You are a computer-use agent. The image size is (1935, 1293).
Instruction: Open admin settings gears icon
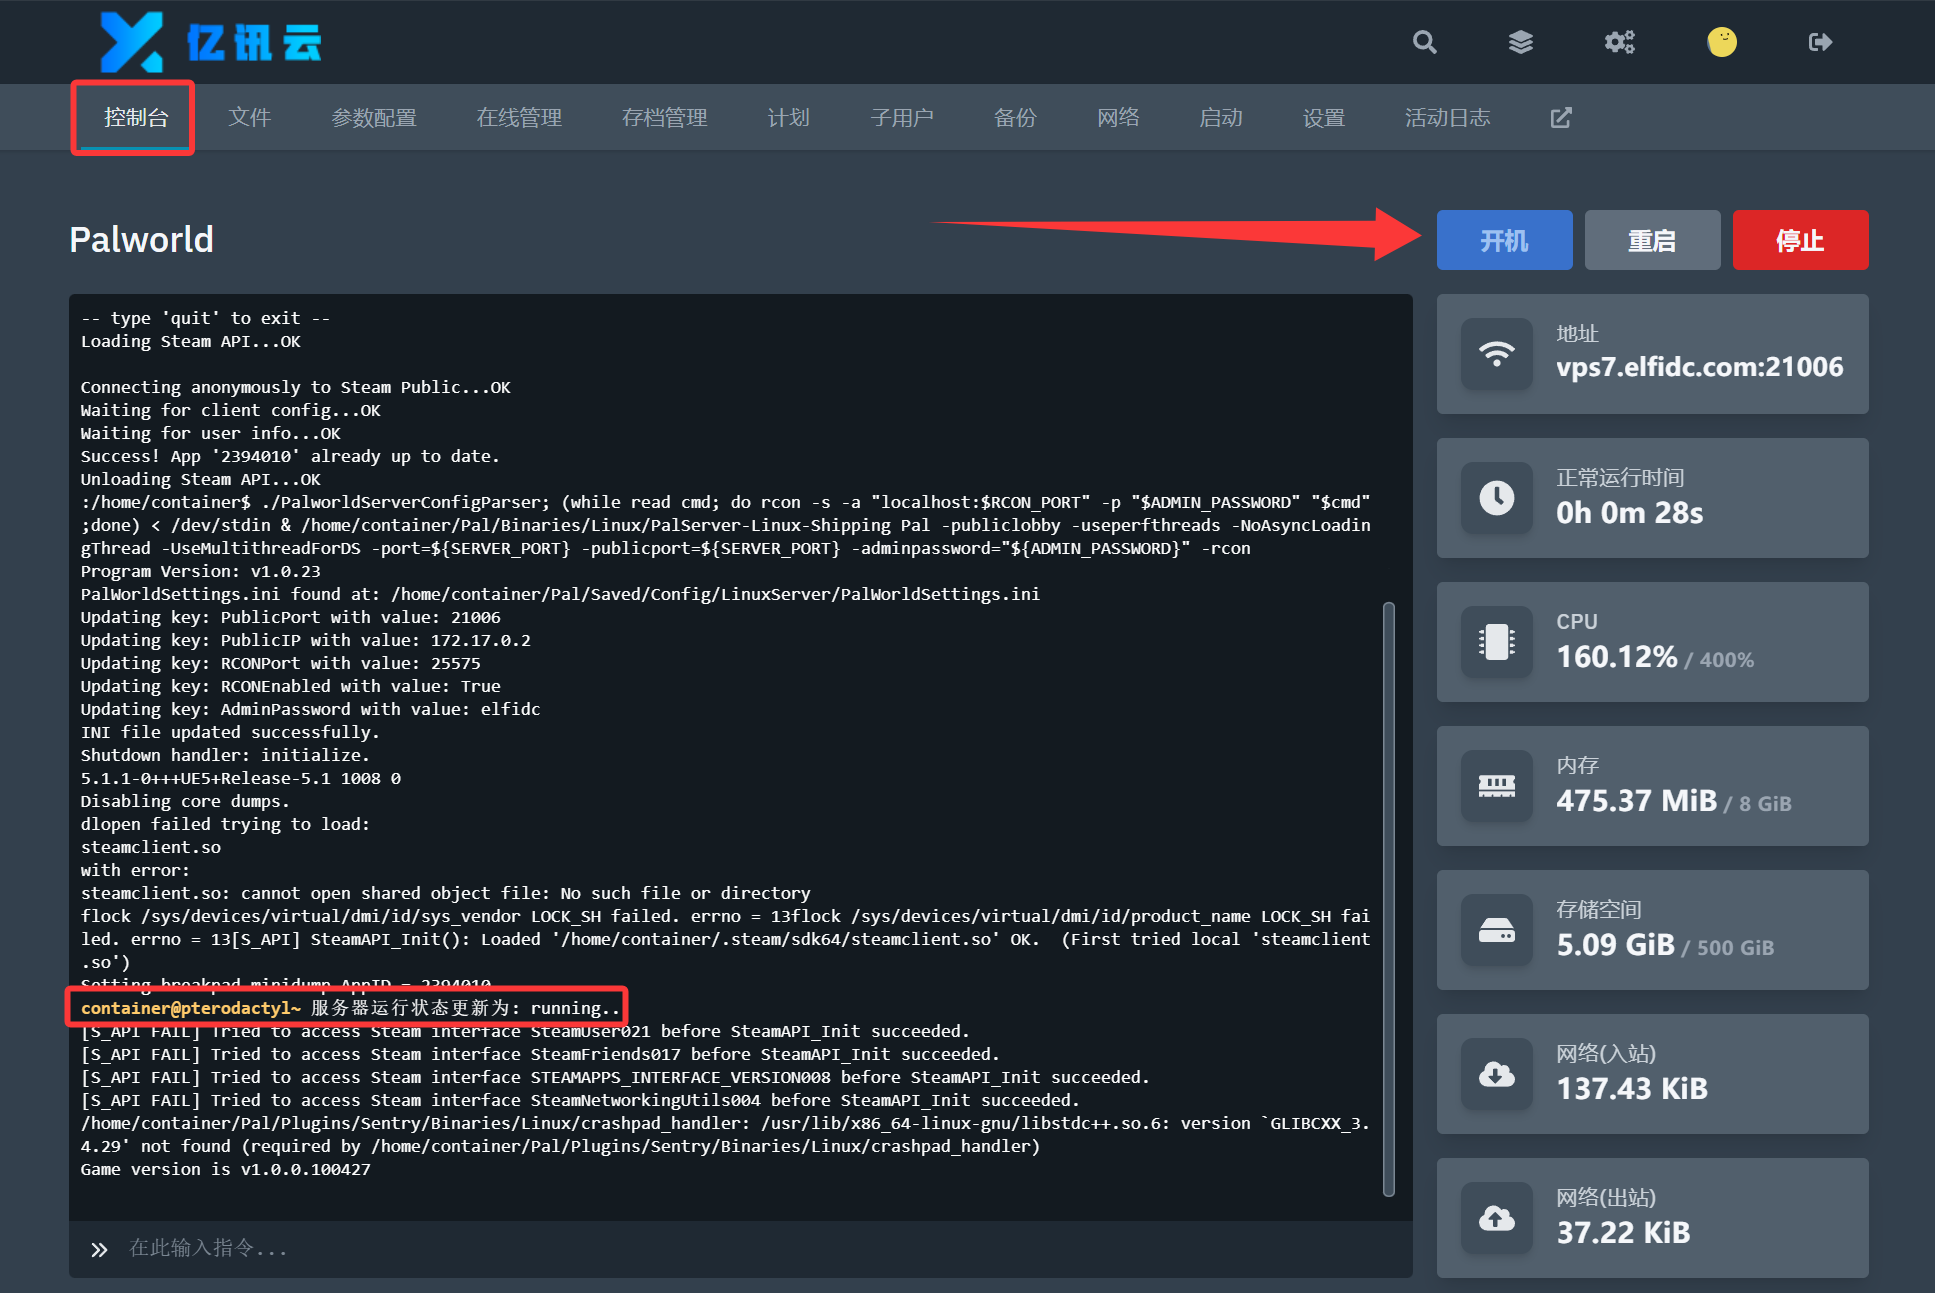(x=1619, y=42)
